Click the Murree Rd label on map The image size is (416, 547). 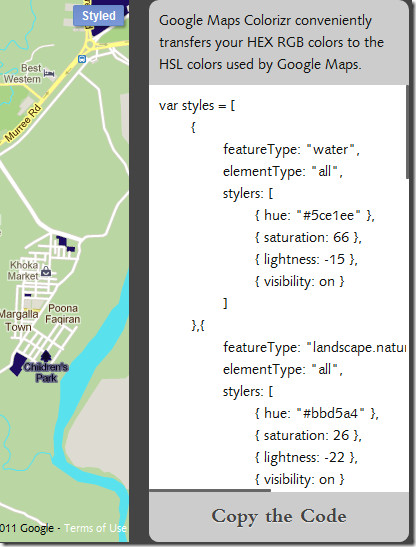click(24, 123)
